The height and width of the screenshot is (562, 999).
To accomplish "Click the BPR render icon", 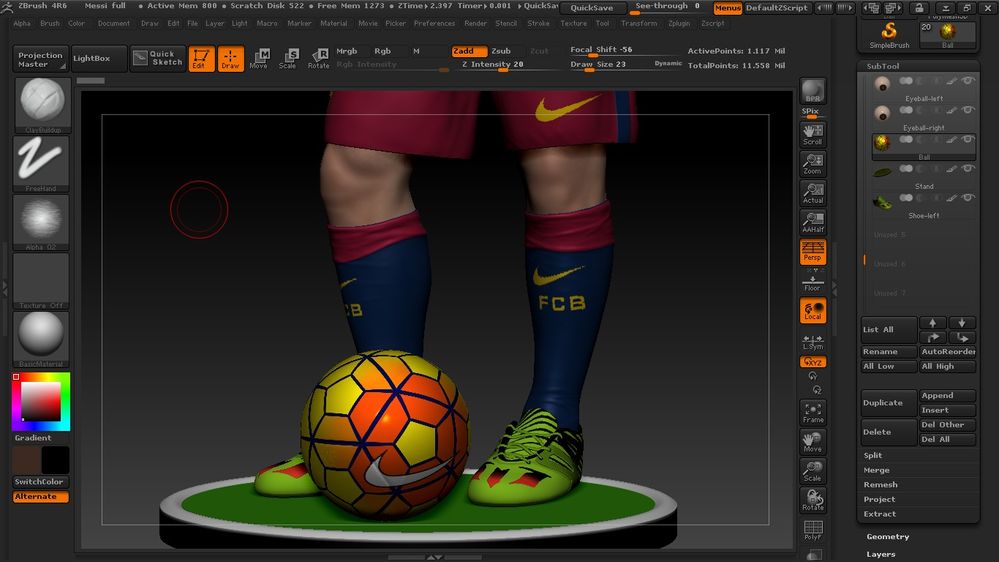I will (813, 90).
